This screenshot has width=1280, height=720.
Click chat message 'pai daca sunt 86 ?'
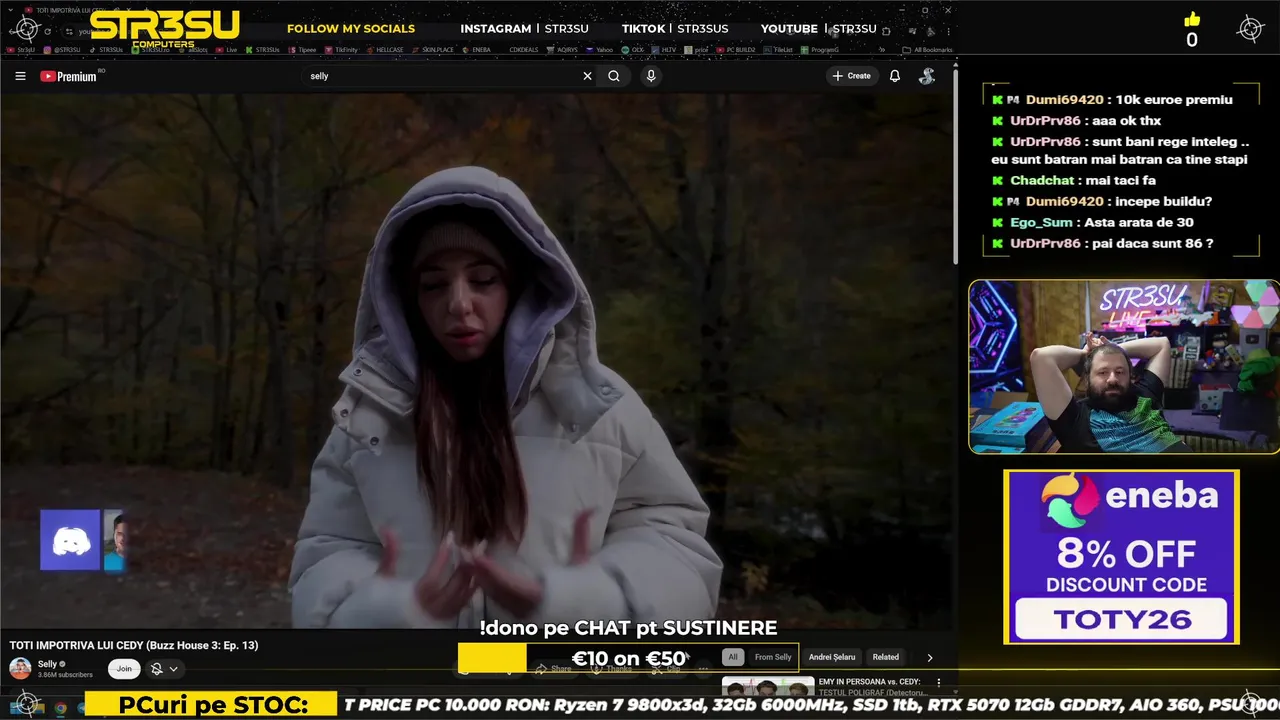(1151, 244)
